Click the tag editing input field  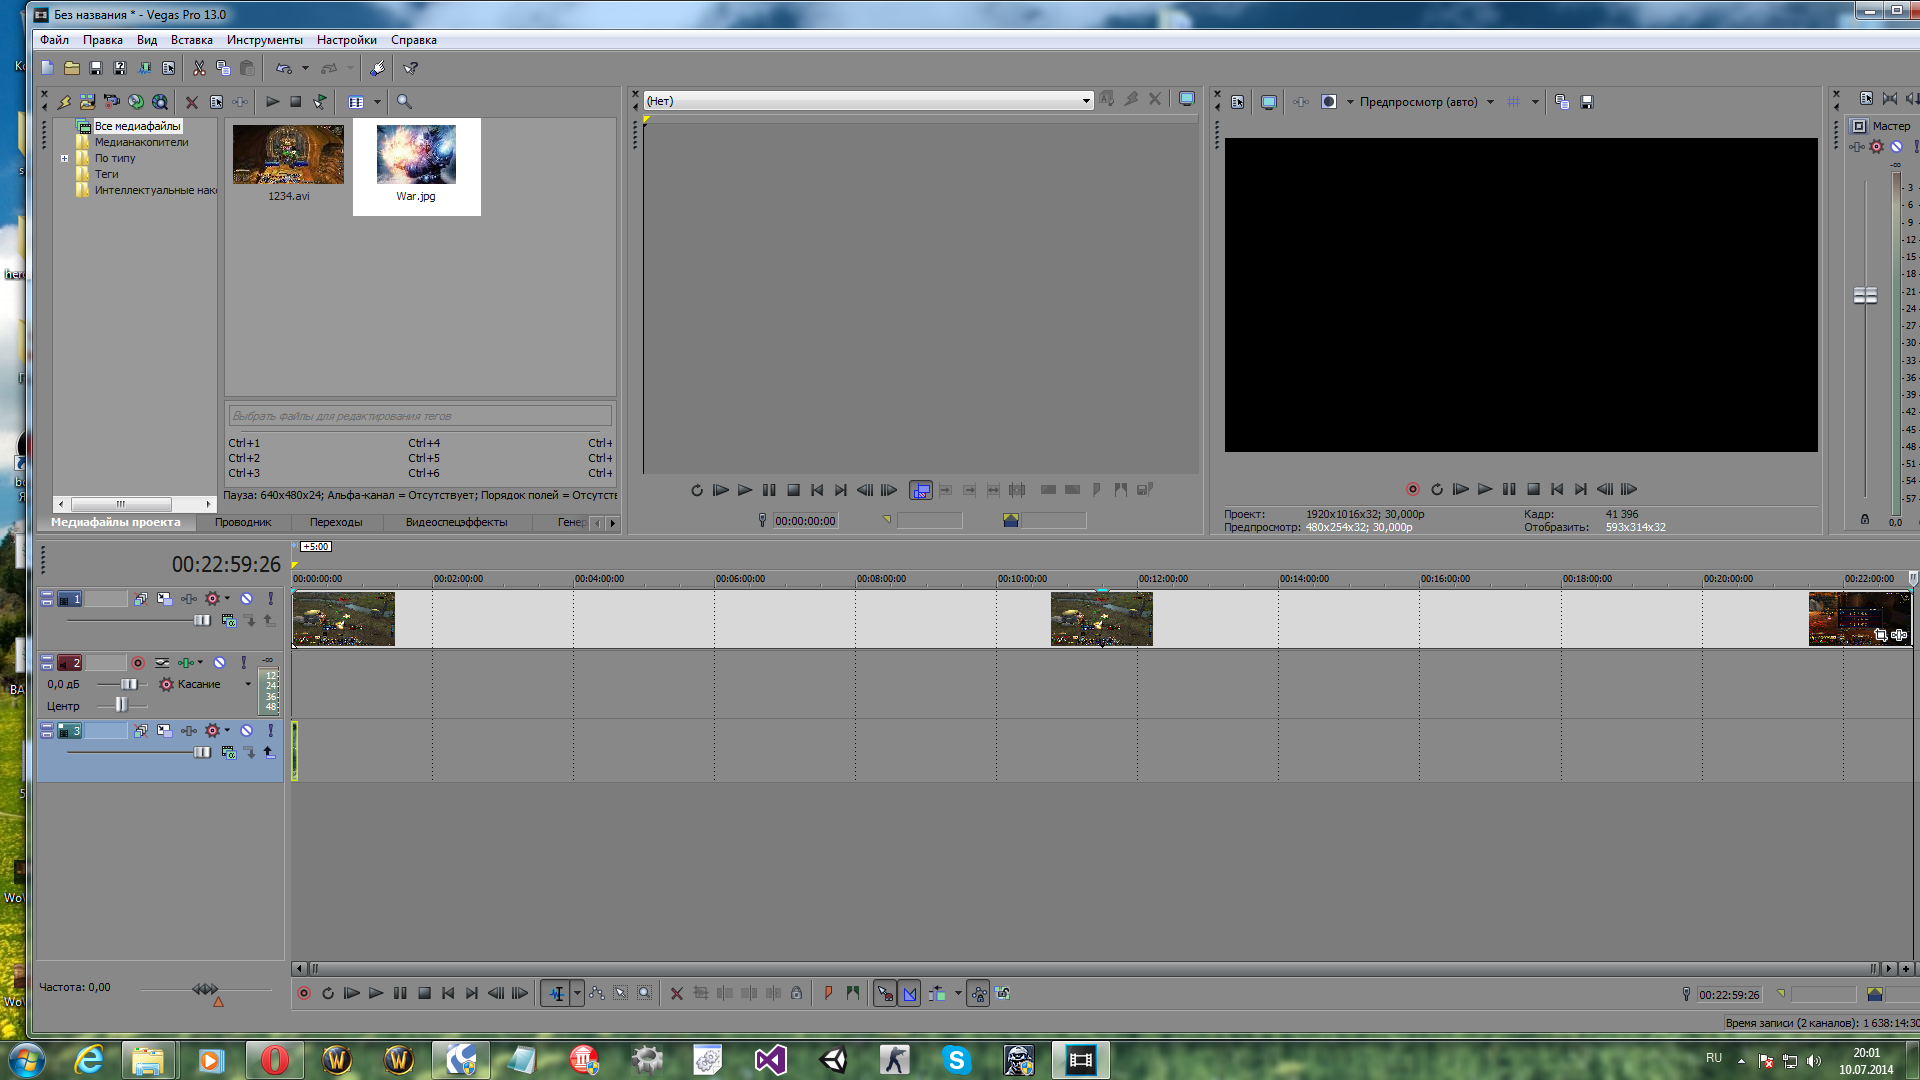[420, 416]
